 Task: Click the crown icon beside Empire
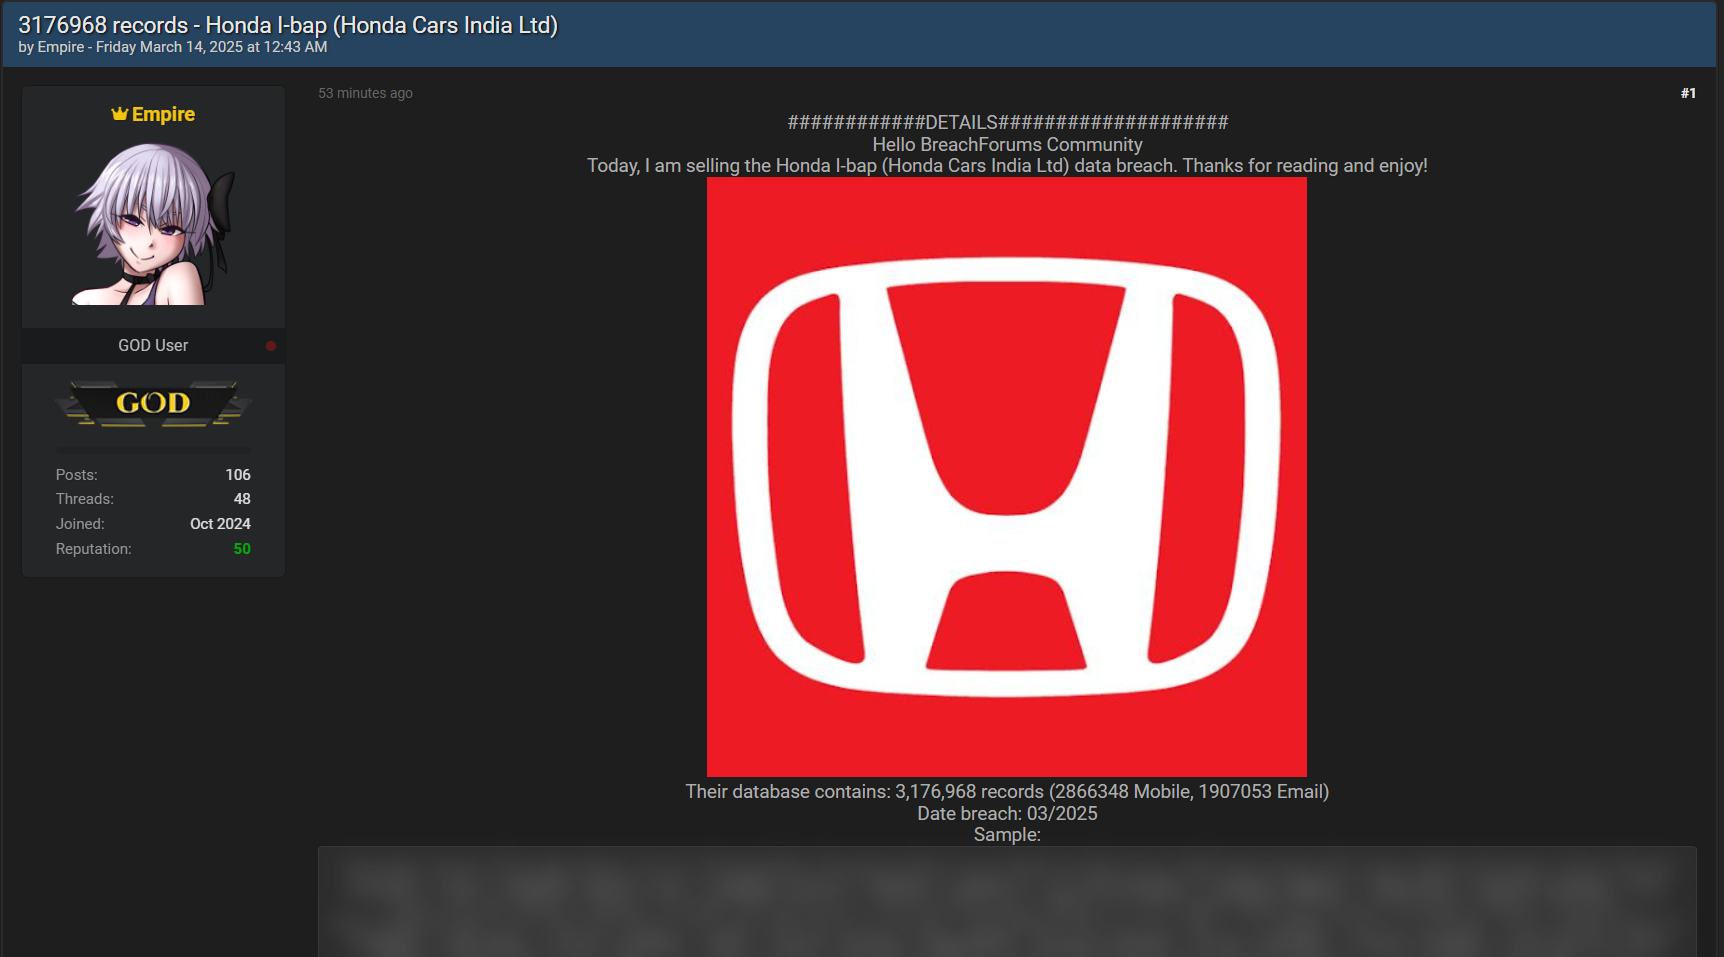click(x=120, y=114)
